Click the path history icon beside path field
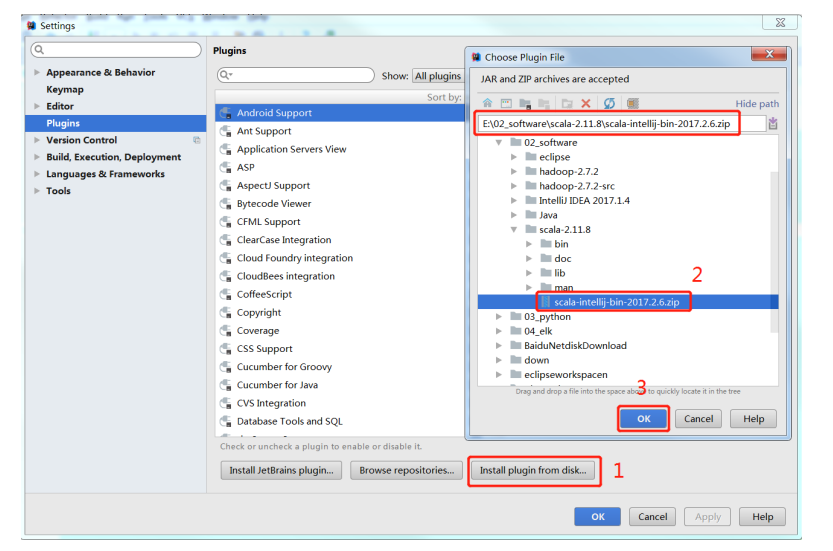Image resolution: width=833 pixels, height=551 pixels. (772, 123)
